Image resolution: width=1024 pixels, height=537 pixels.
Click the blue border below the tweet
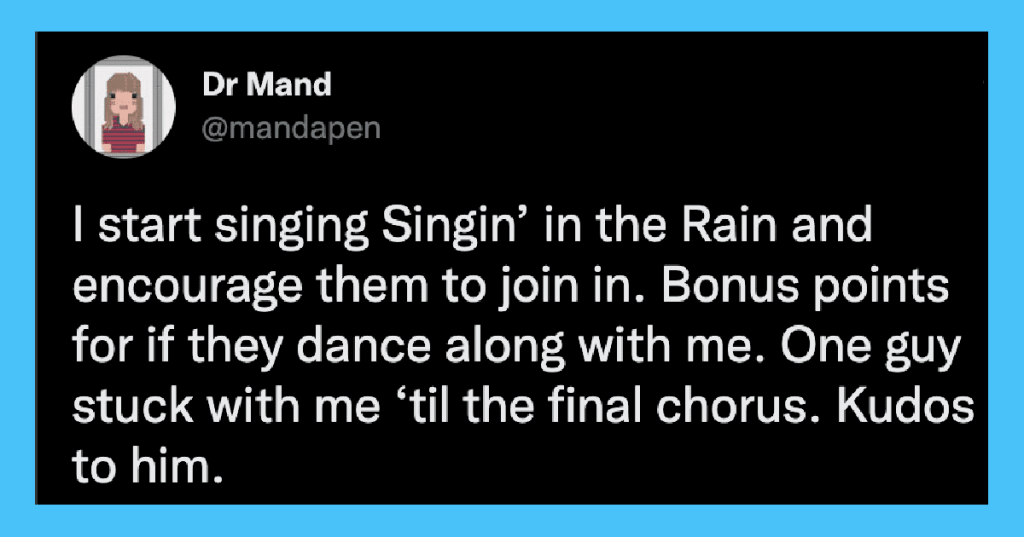(x=512, y=521)
